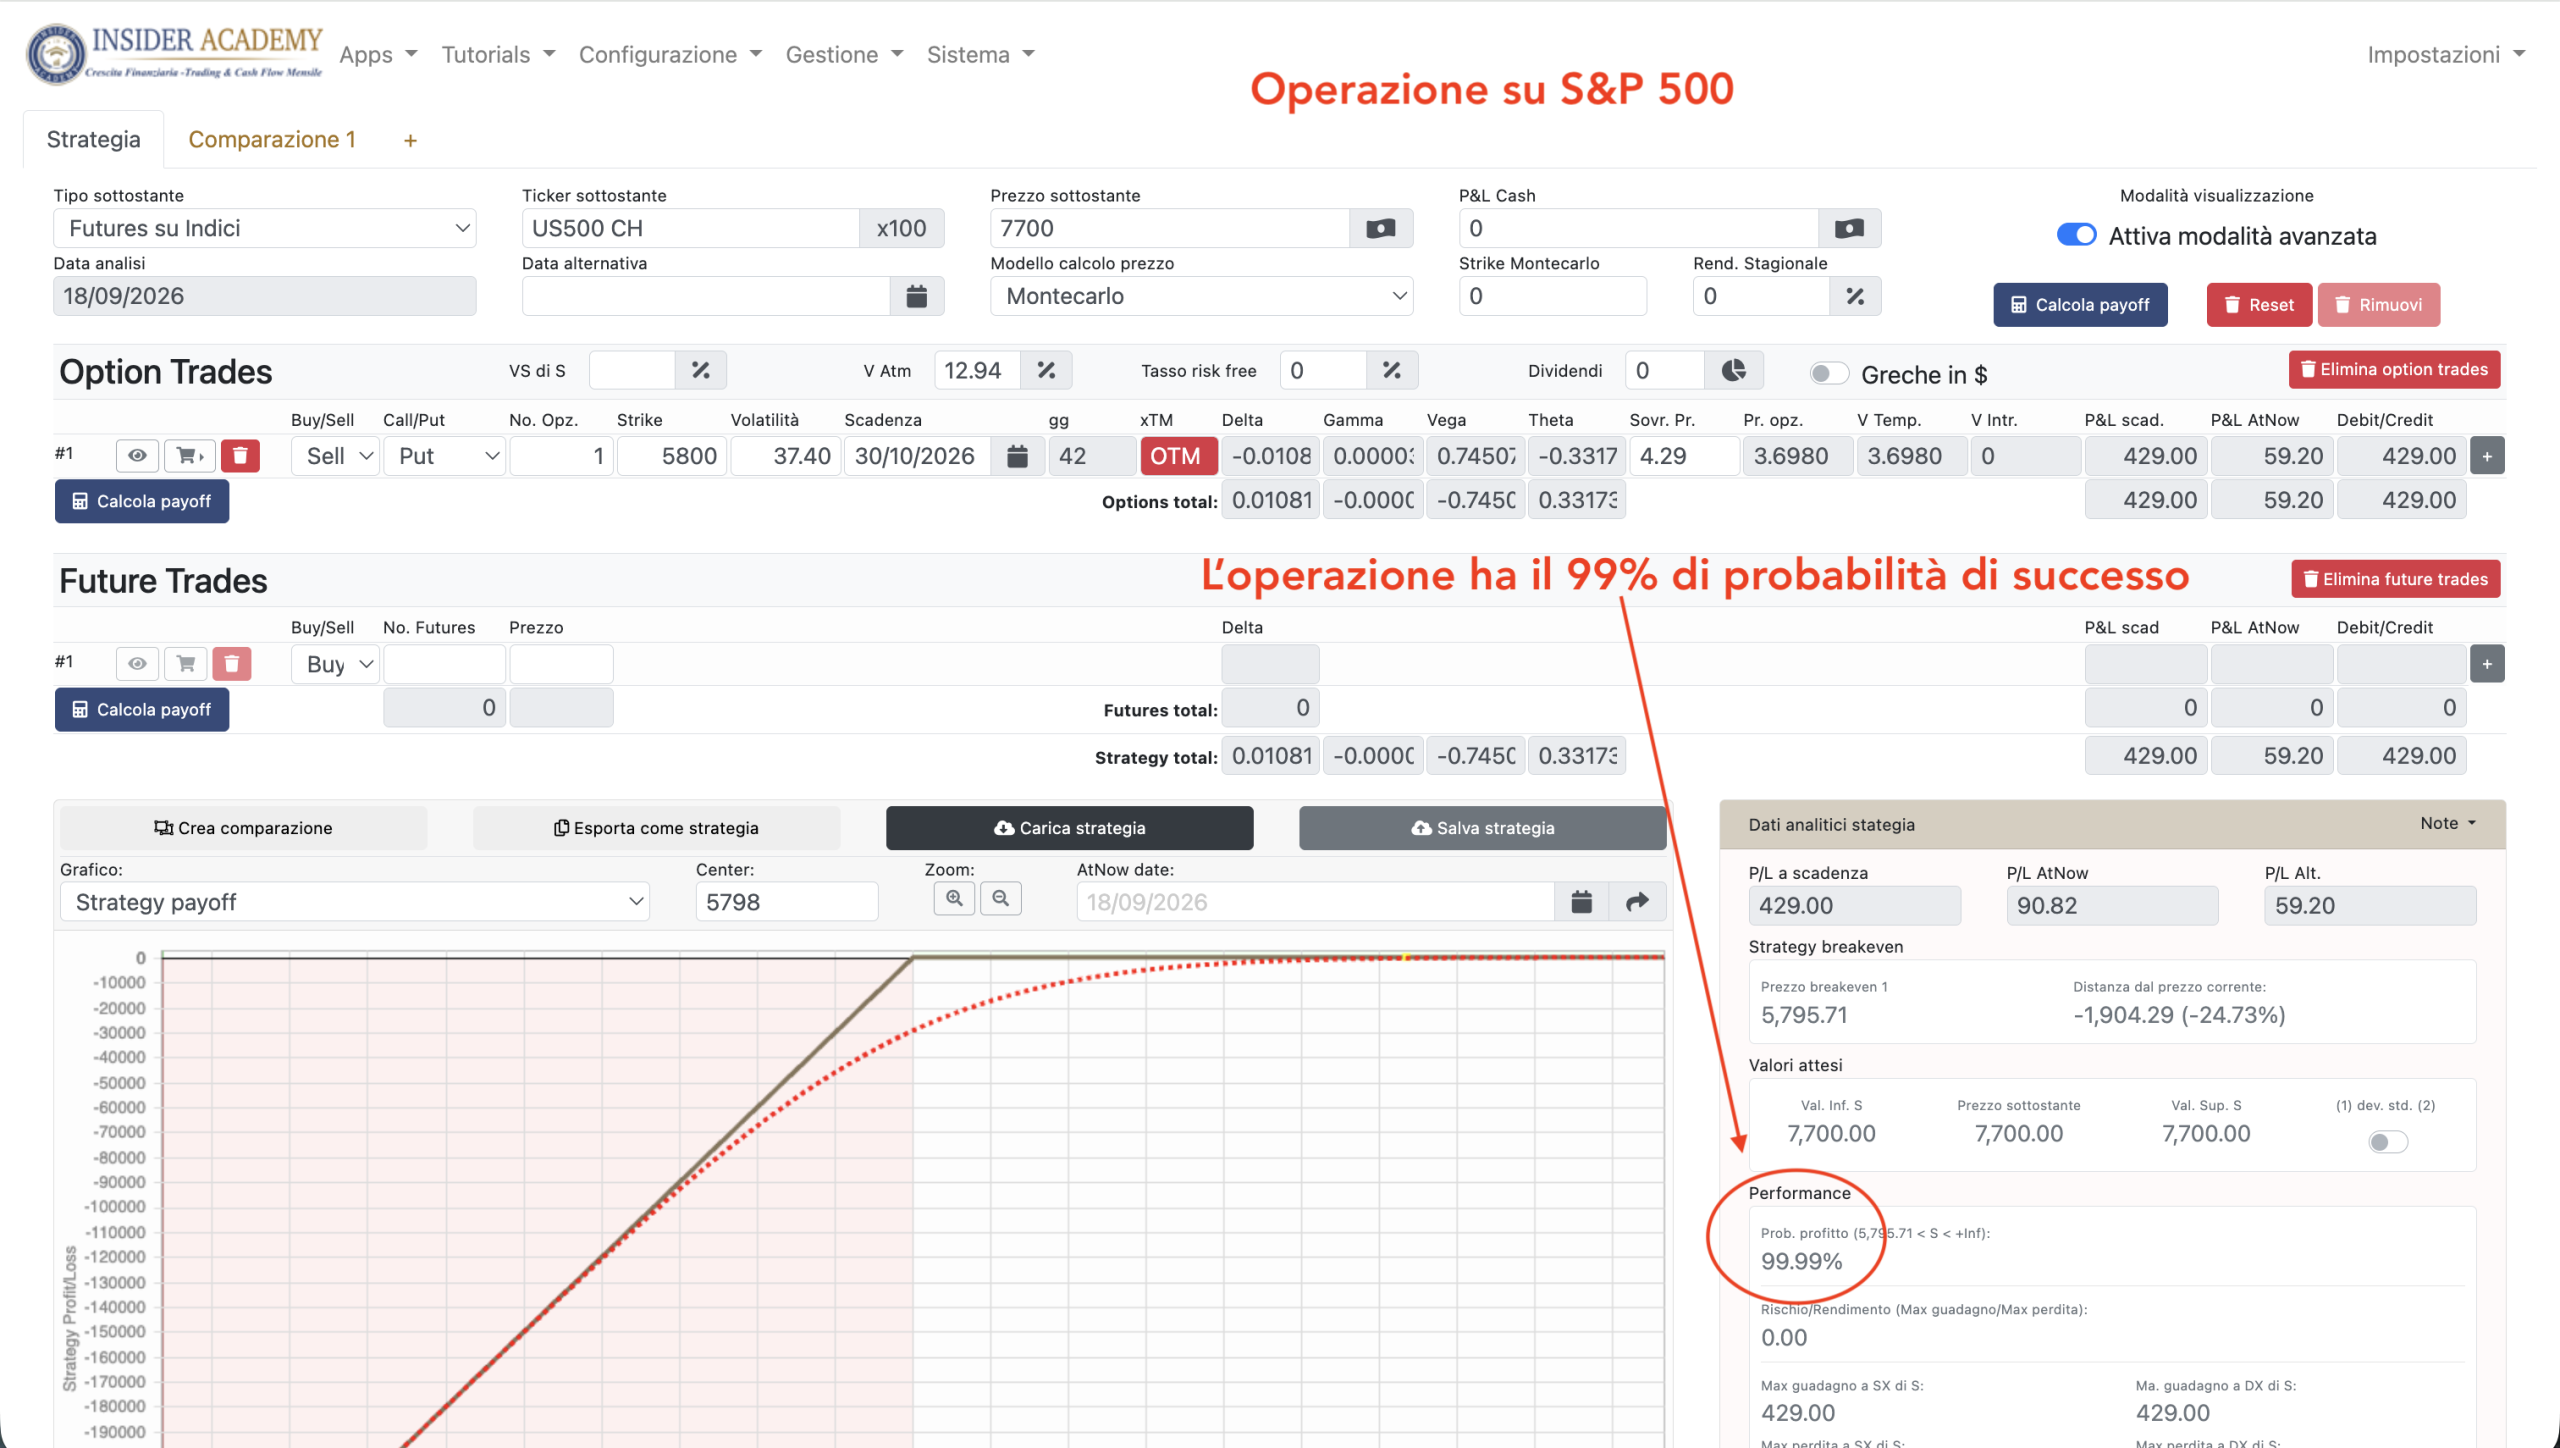This screenshot has width=2560, height=1448.
Task: Open the Impostazioni menu
Action: [x=2445, y=55]
